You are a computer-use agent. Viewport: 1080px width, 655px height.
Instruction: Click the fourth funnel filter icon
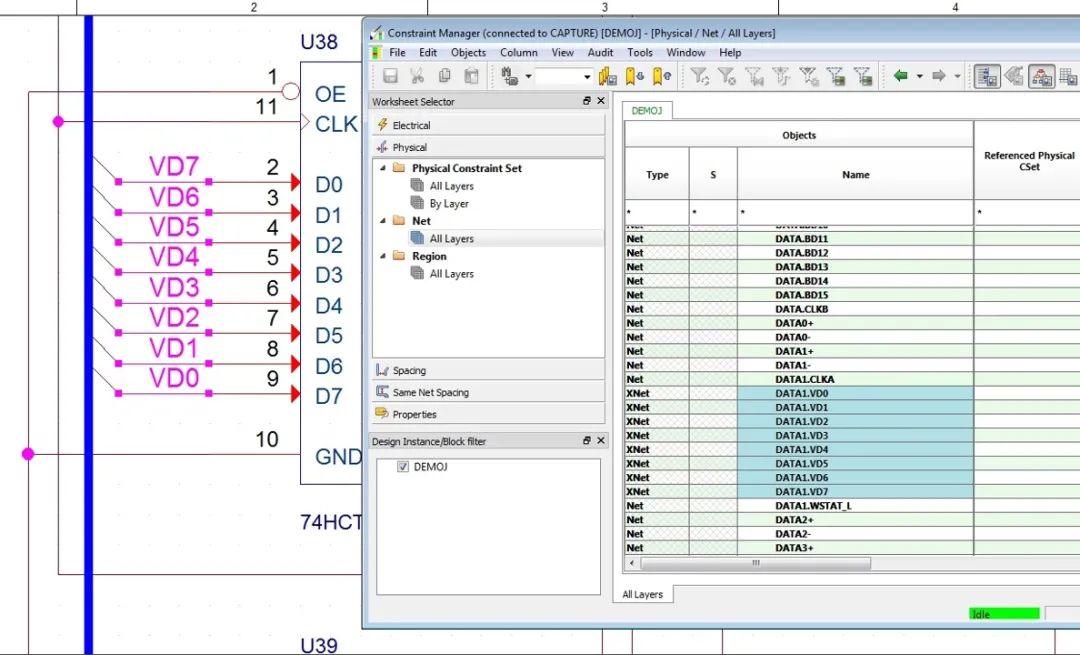coord(781,76)
